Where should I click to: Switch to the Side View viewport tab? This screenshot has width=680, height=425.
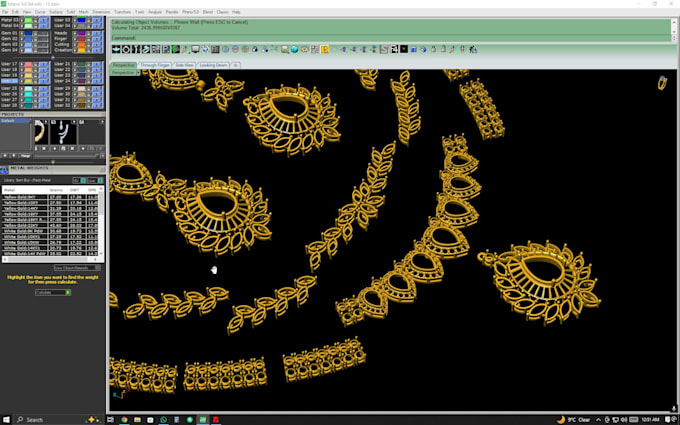click(x=184, y=65)
